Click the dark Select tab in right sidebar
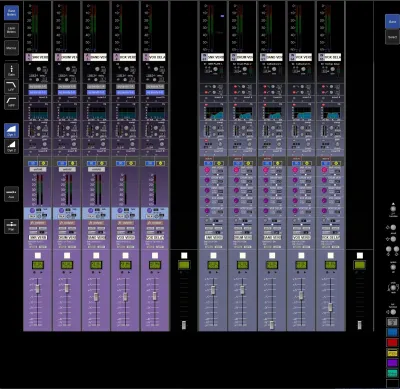Screen dimensions: 400x389 tap(392, 37)
